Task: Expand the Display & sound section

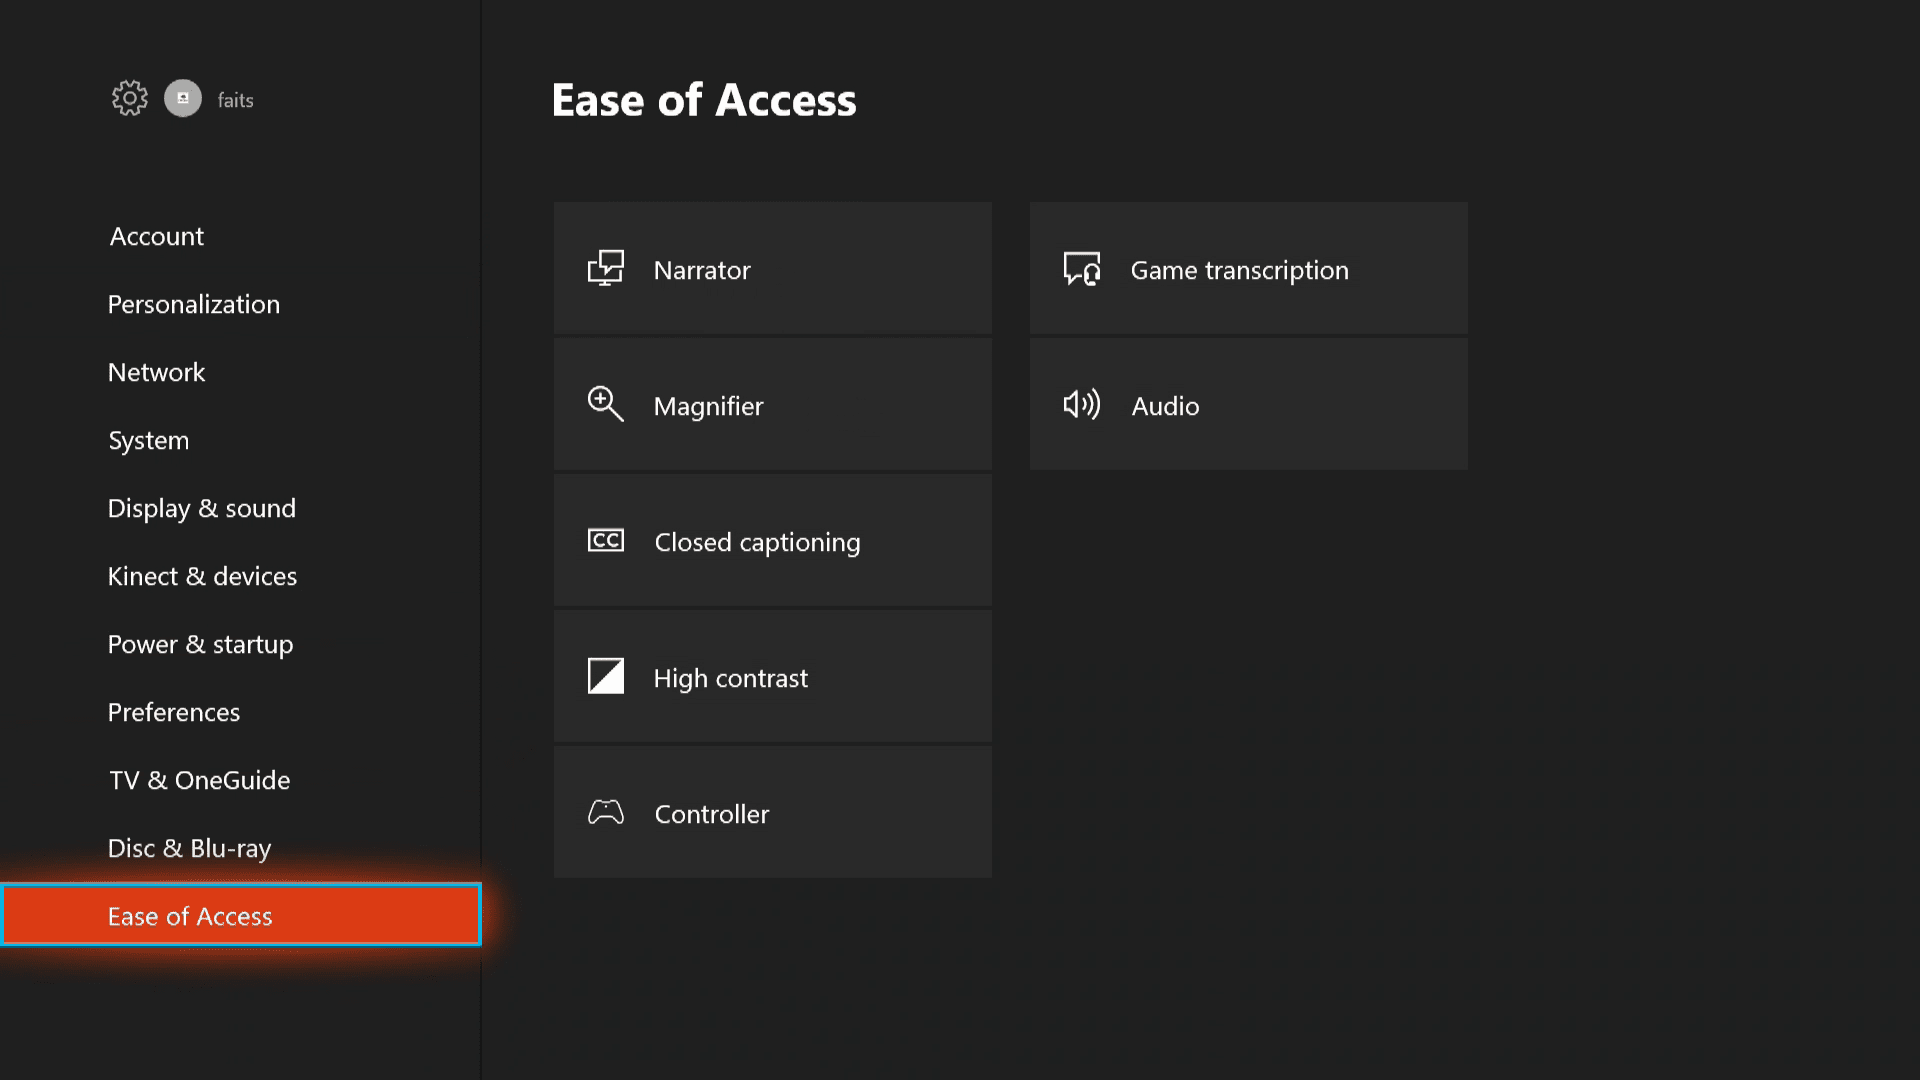Action: [x=202, y=508]
